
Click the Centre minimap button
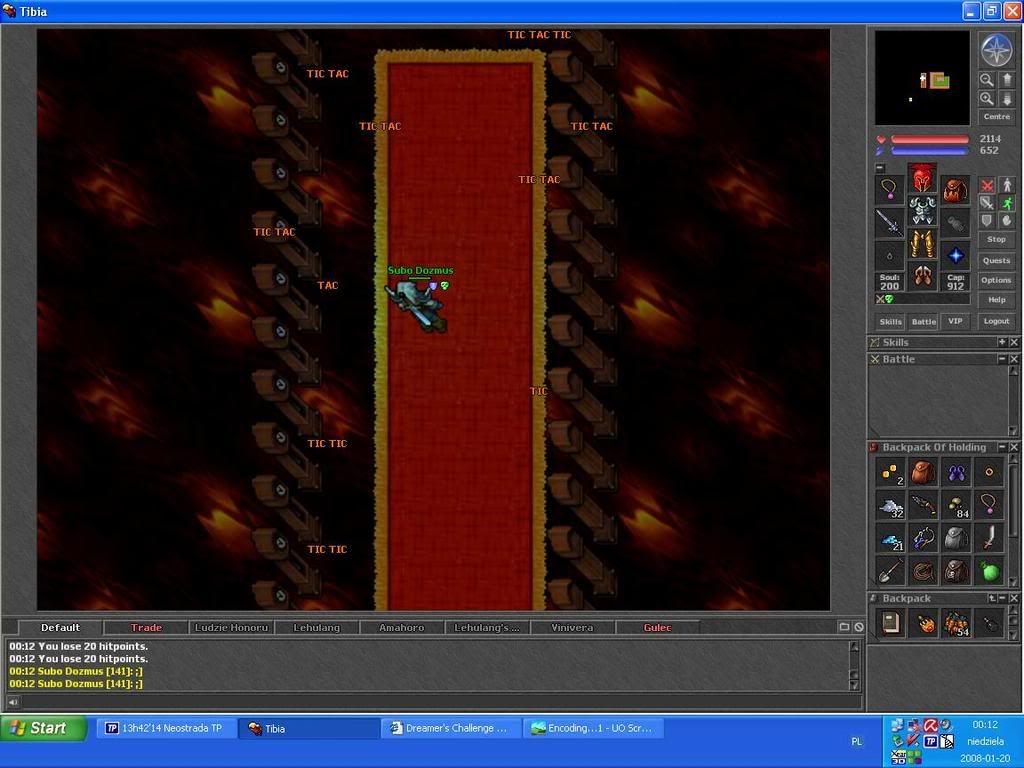[x=997, y=117]
